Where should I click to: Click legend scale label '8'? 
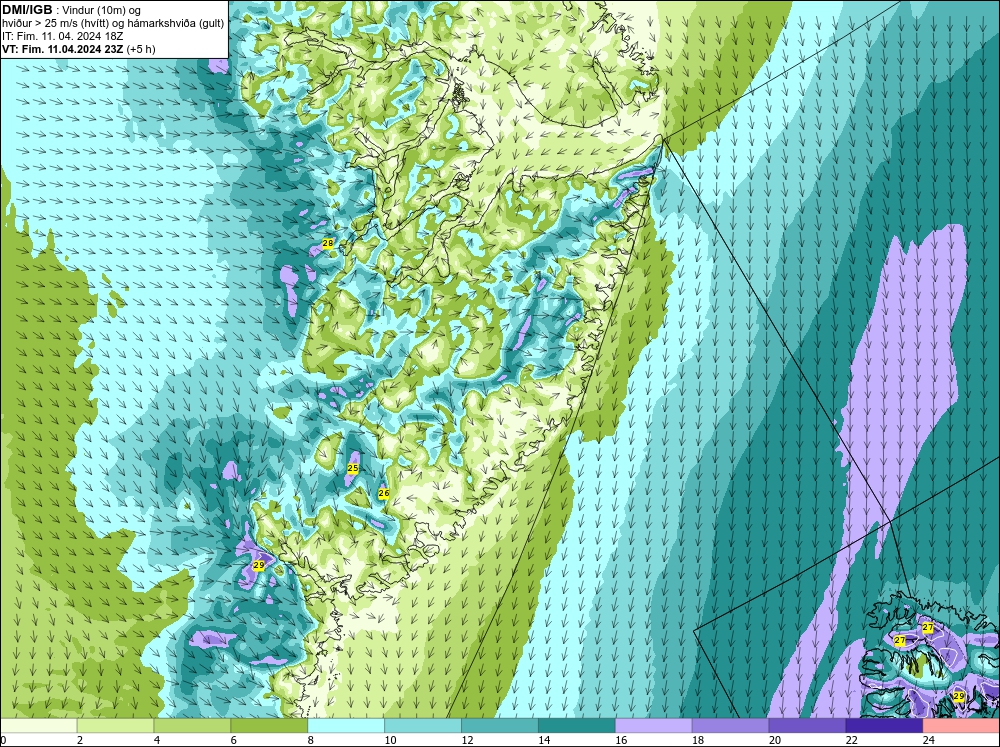311,740
